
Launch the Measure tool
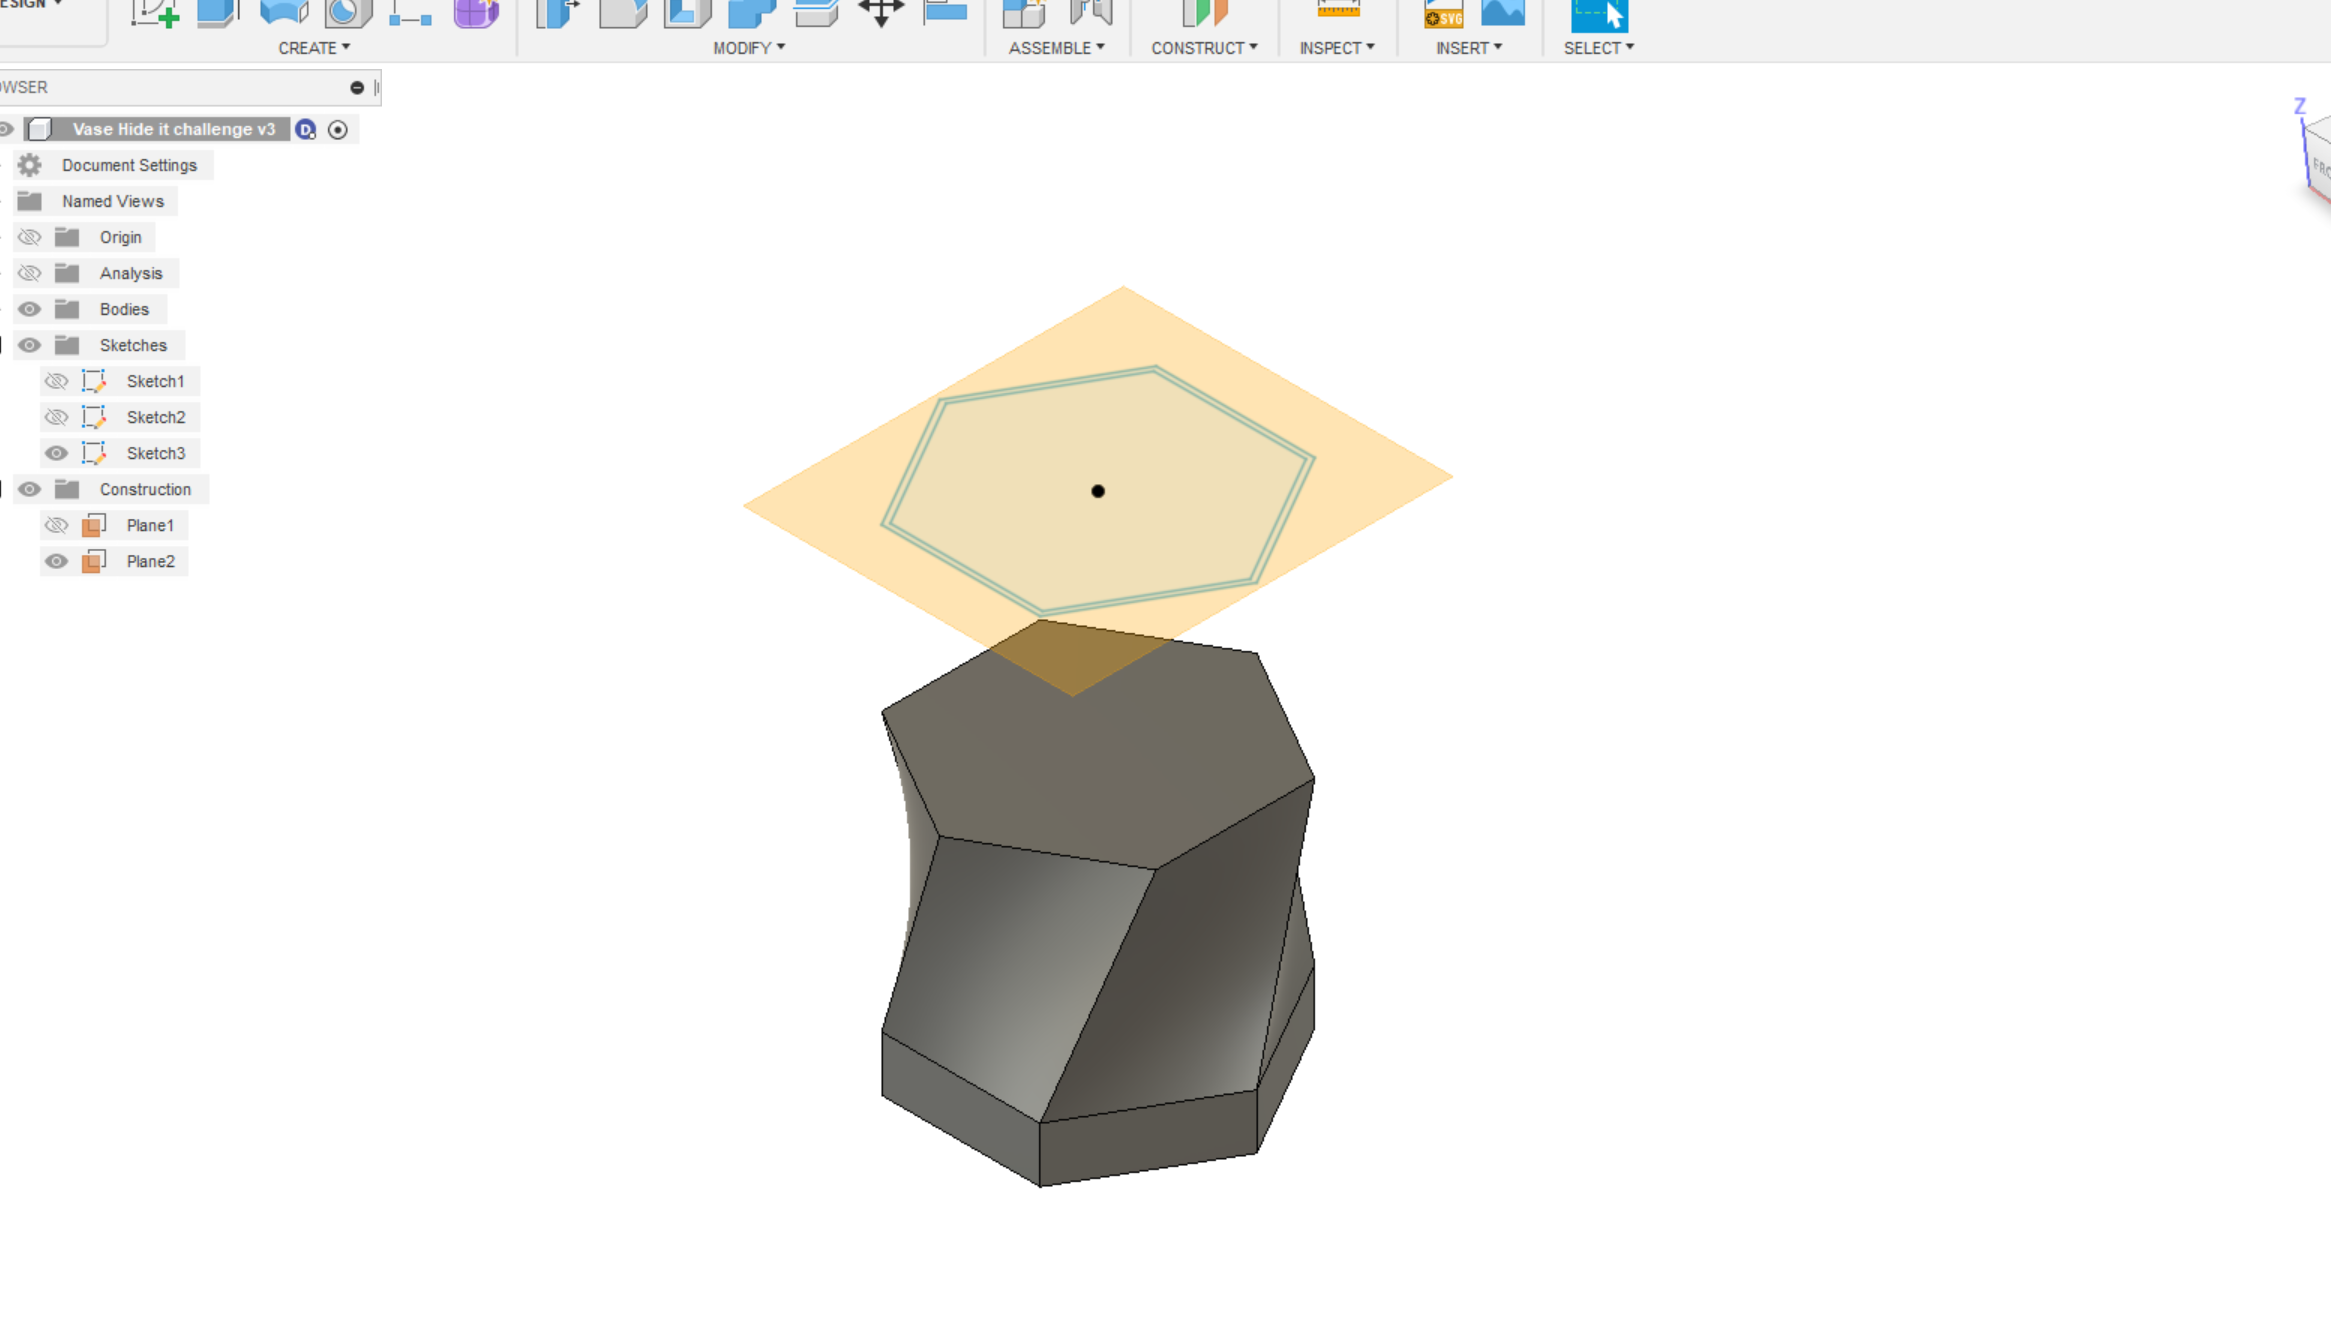point(1337,12)
